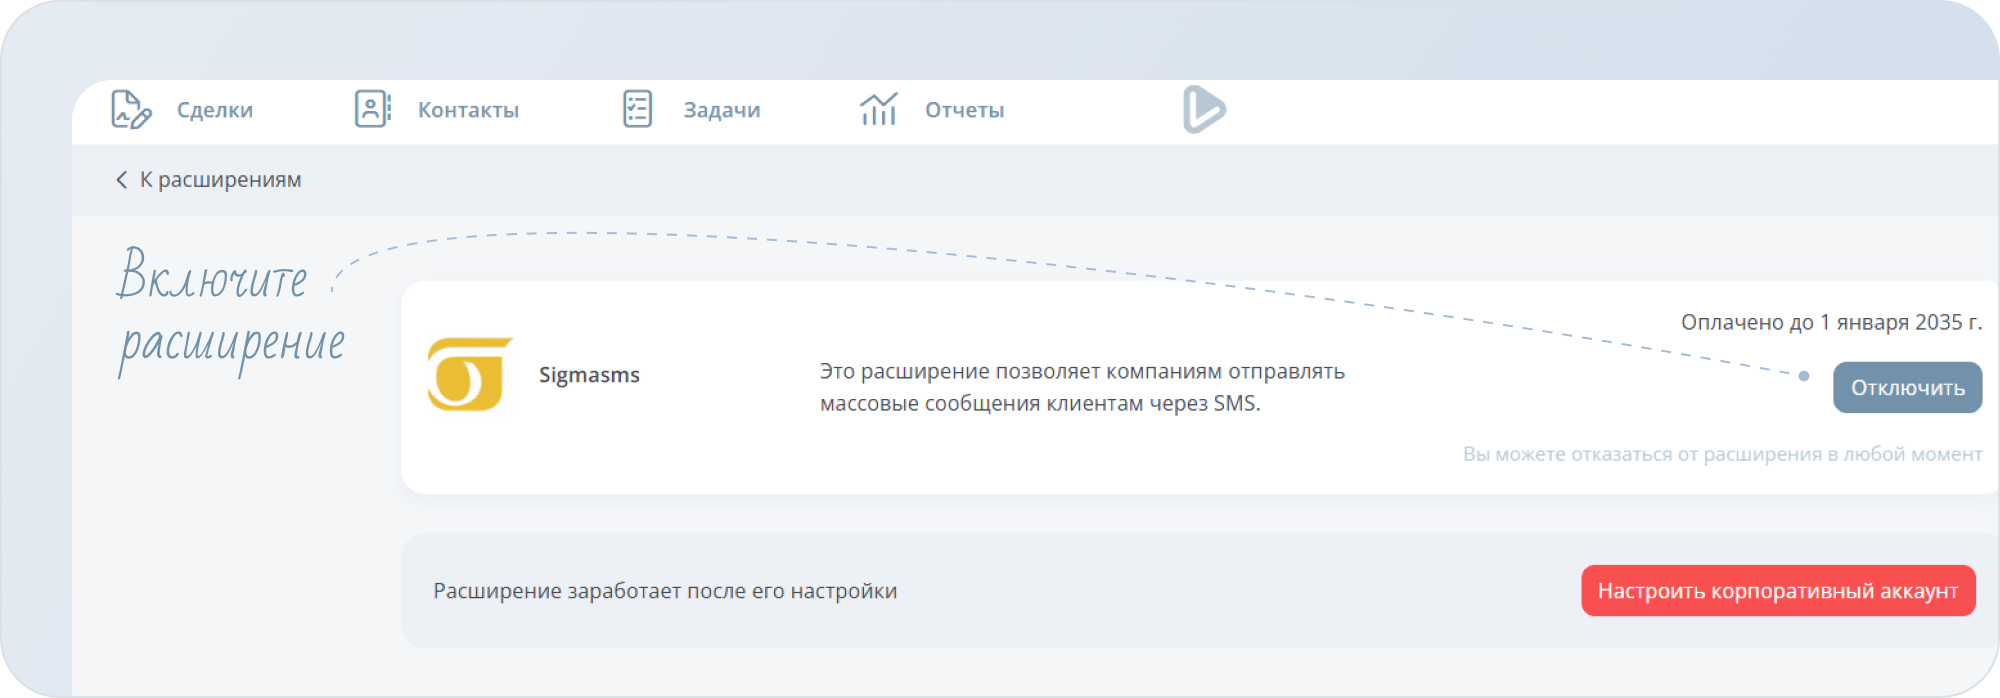Click Настроить корпоративный аккаунт button
This screenshot has height=698, width=2000.
click(x=1777, y=591)
